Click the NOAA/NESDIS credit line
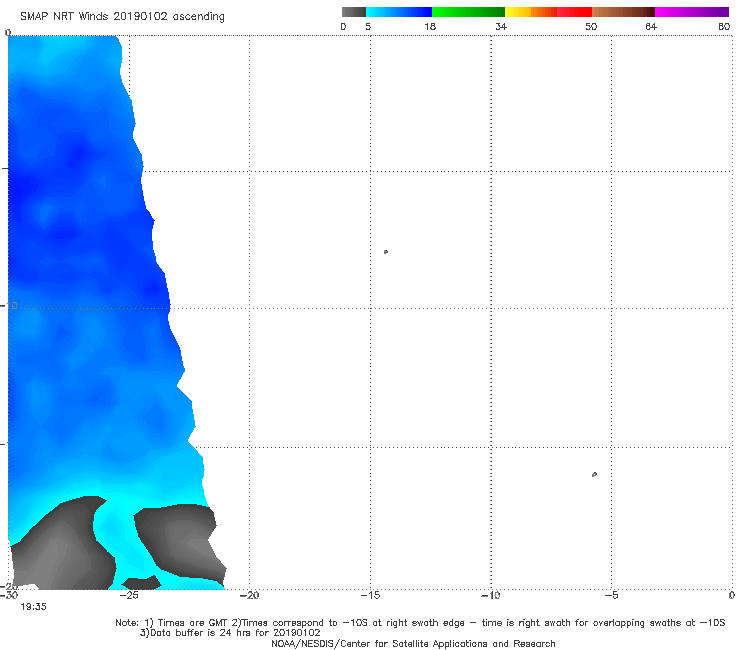Viewport: 740px width, 650px height. 413,644
